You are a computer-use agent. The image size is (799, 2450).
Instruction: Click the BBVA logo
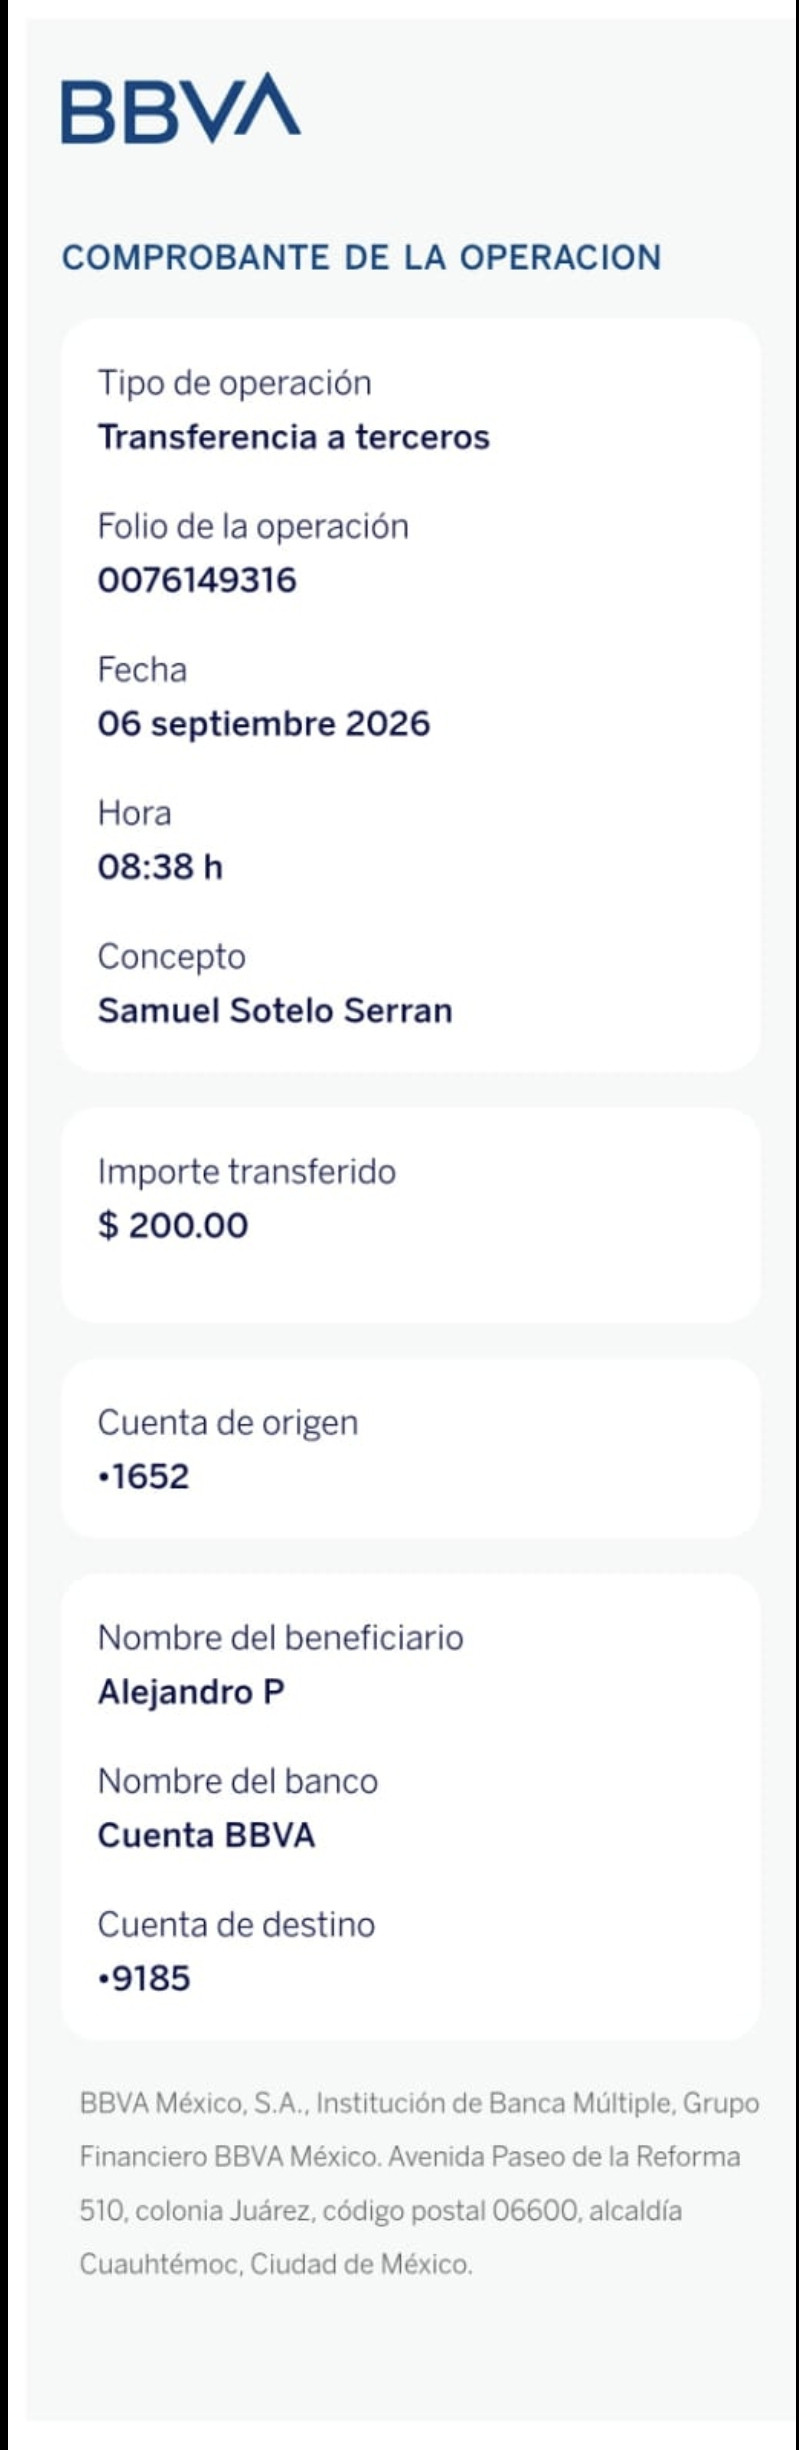coord(181,107)
